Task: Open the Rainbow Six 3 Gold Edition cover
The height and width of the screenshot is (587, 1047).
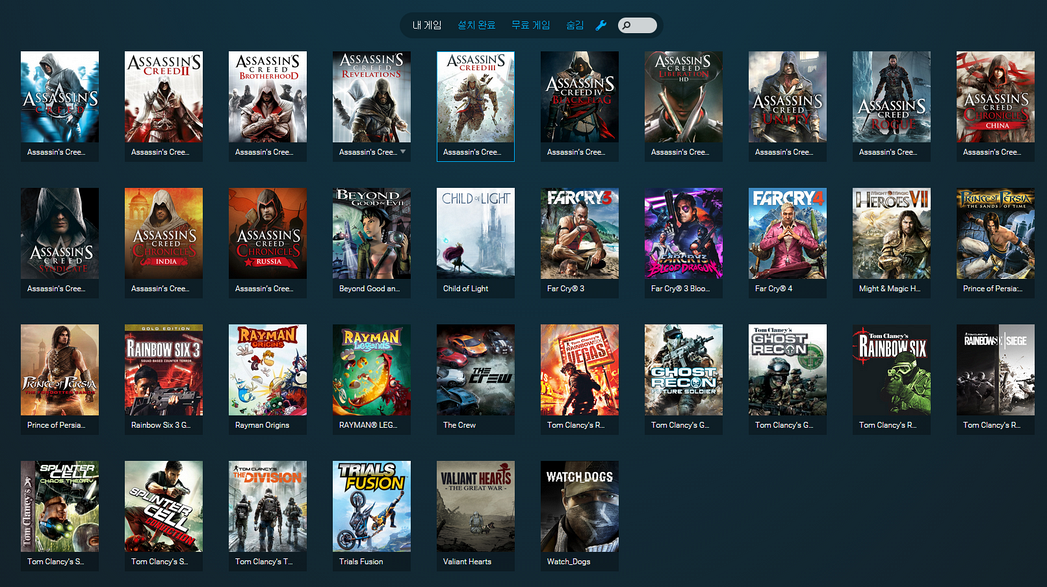Action: [x=164, y=370]
